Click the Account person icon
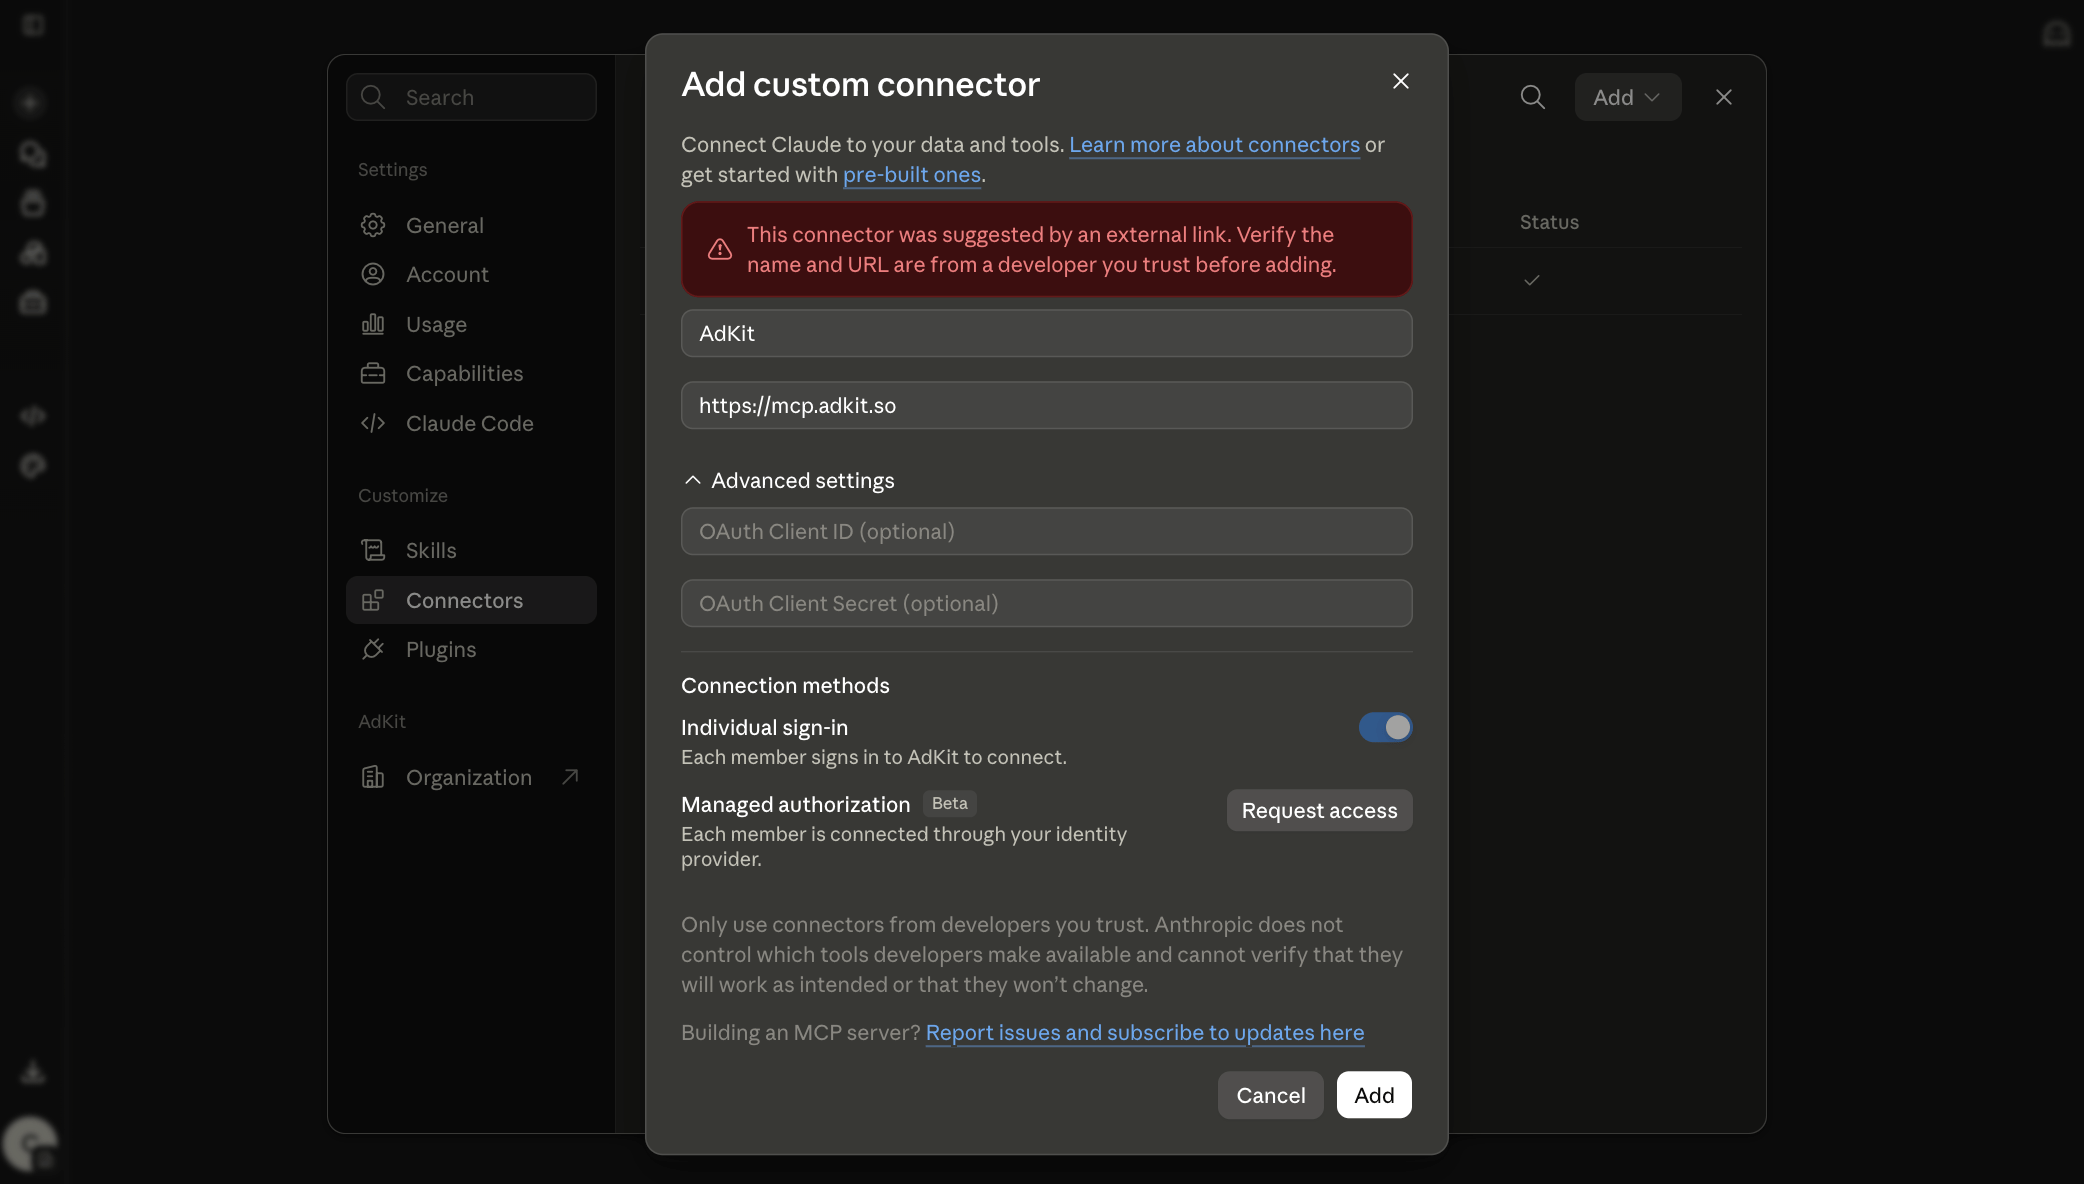 click(x=373, y=274)
